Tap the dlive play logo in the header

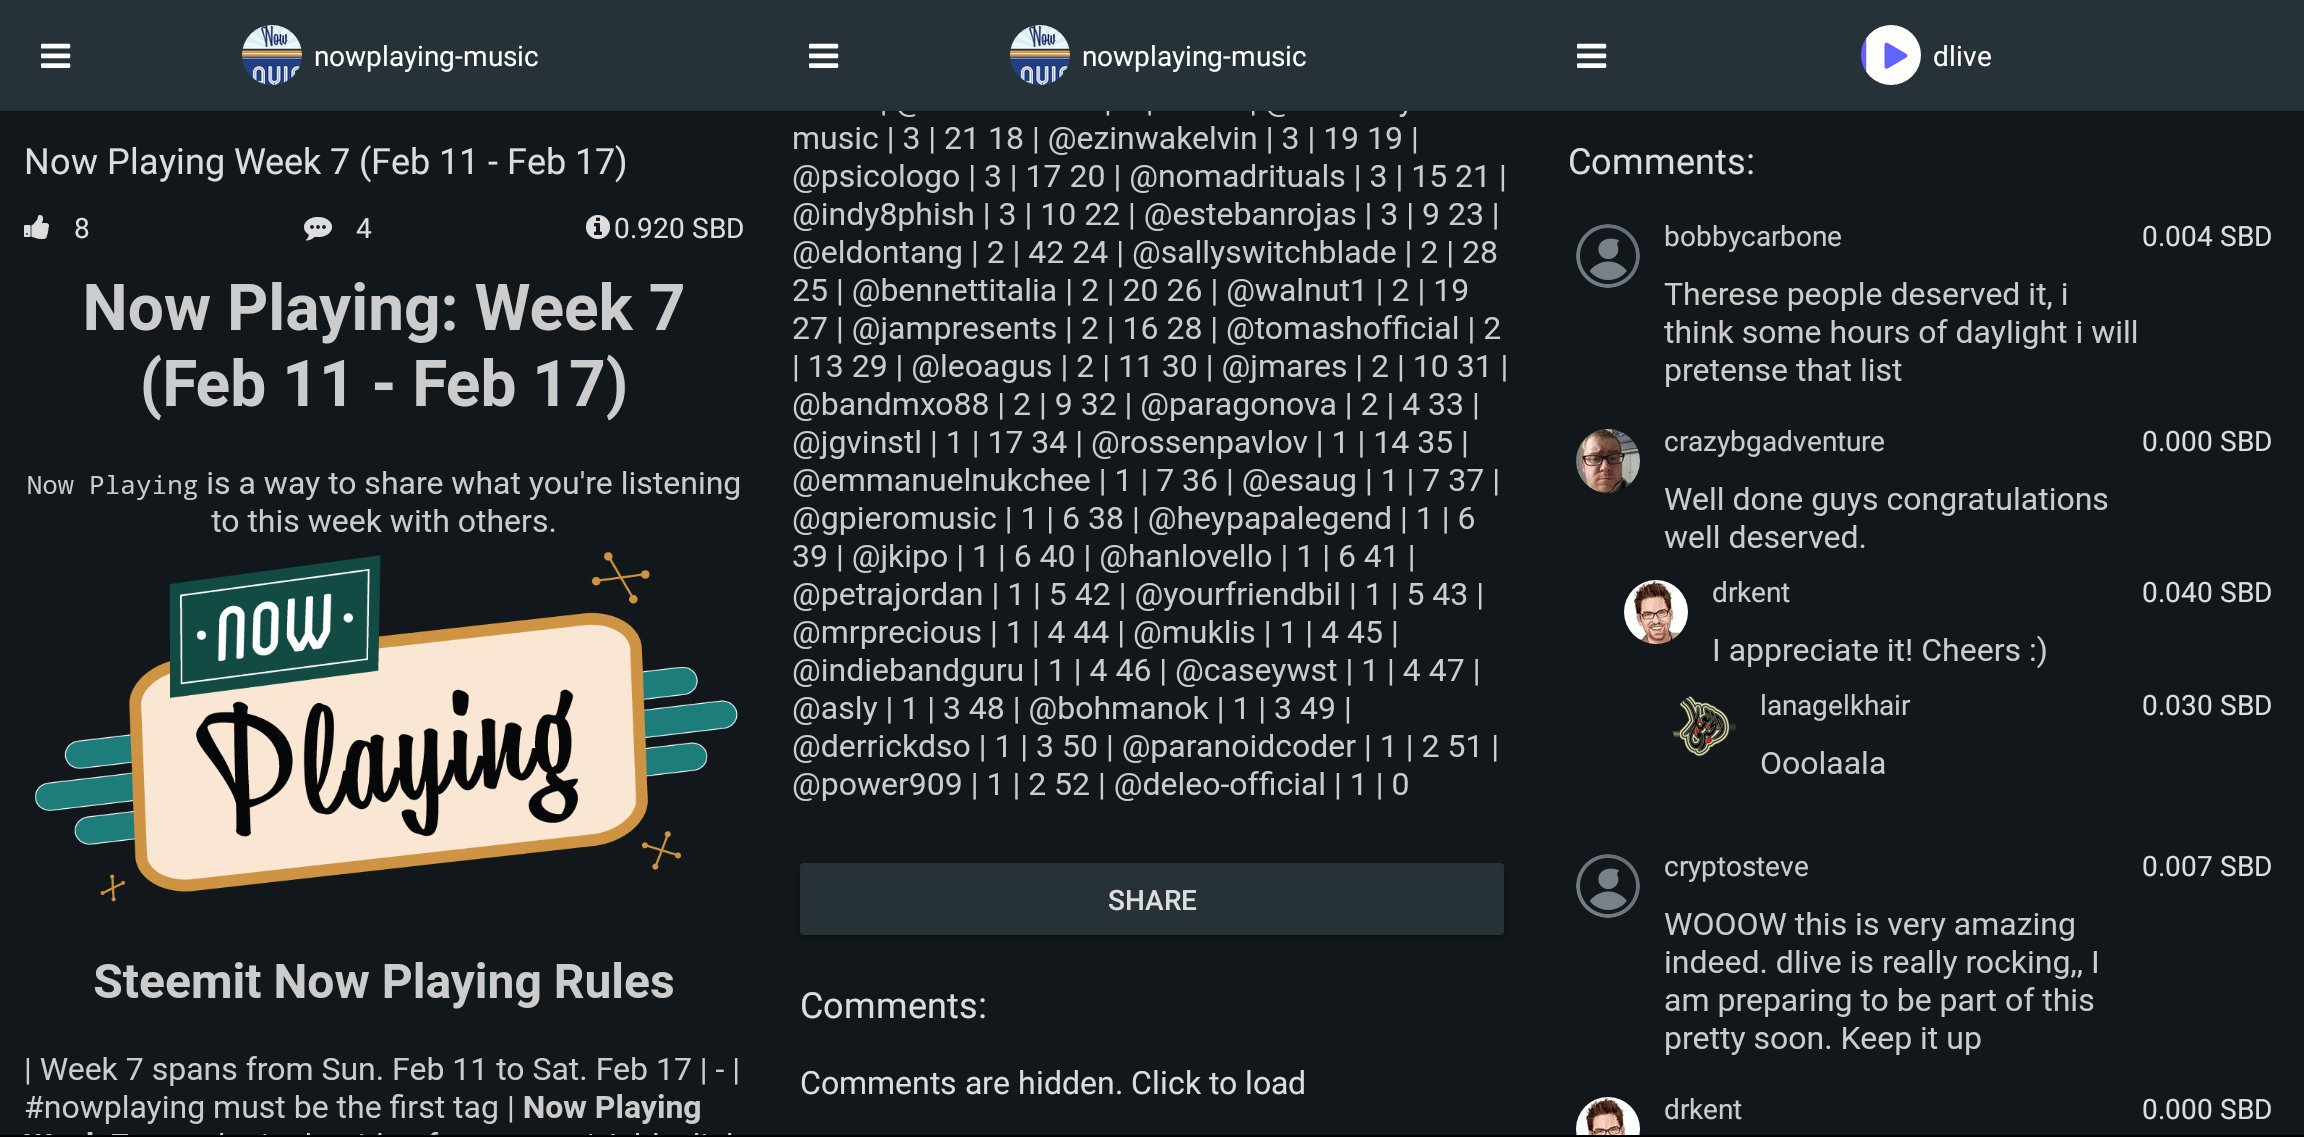[x=1890, y=56]
